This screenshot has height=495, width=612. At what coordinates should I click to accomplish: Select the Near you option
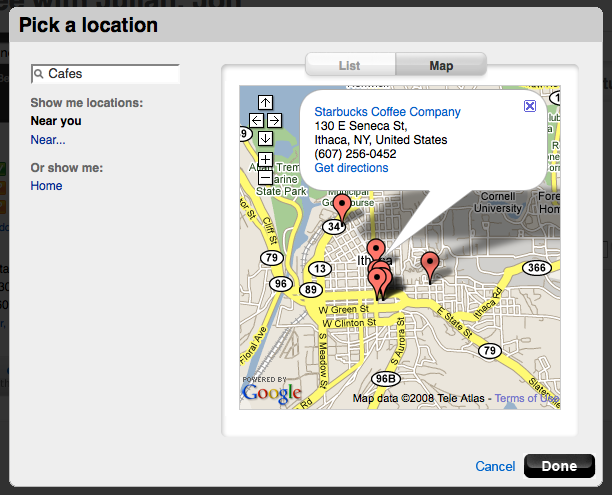56,121
